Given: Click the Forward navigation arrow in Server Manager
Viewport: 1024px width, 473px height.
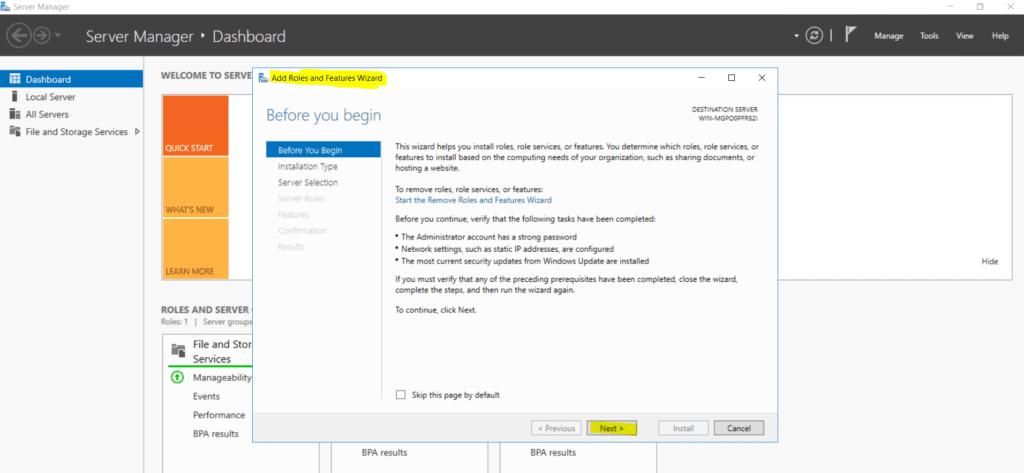Looking at the screenshot, I should click(x=41, y=36).
